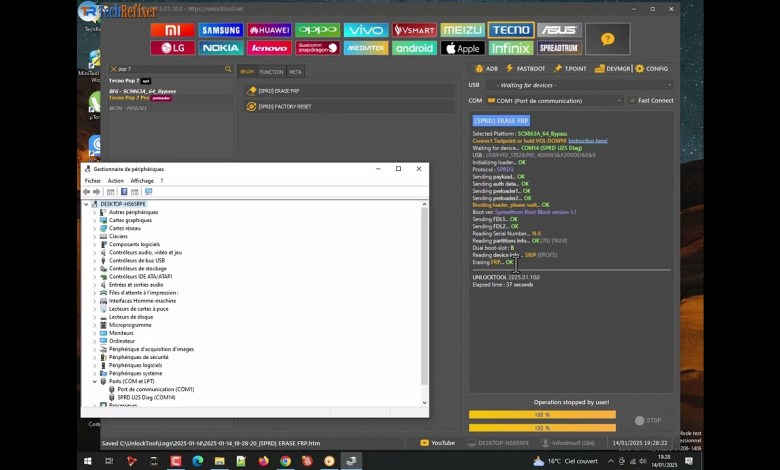Open the Windows Start menu
Viewport: 780px width, 470px height.
[88, 461]
